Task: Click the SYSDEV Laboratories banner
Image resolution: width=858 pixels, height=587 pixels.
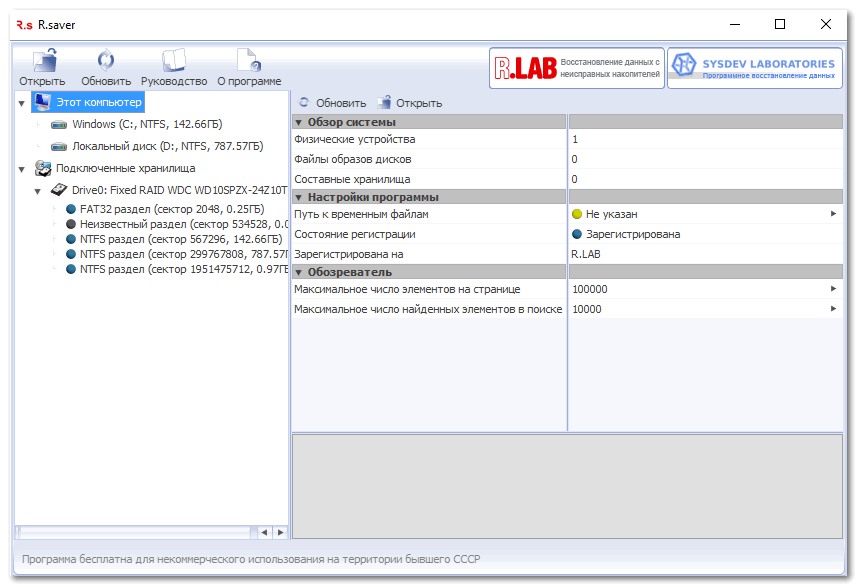Action: (x=755, y=68)
